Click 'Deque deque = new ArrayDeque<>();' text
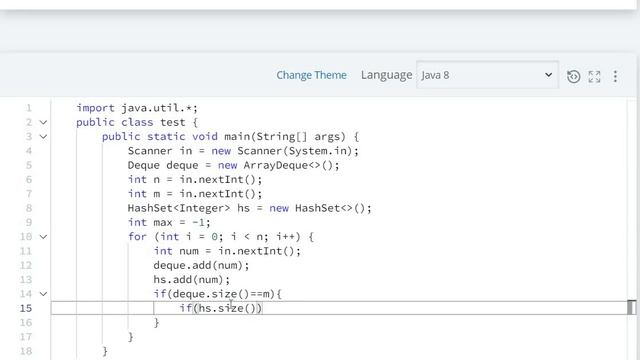 (233, 165)
